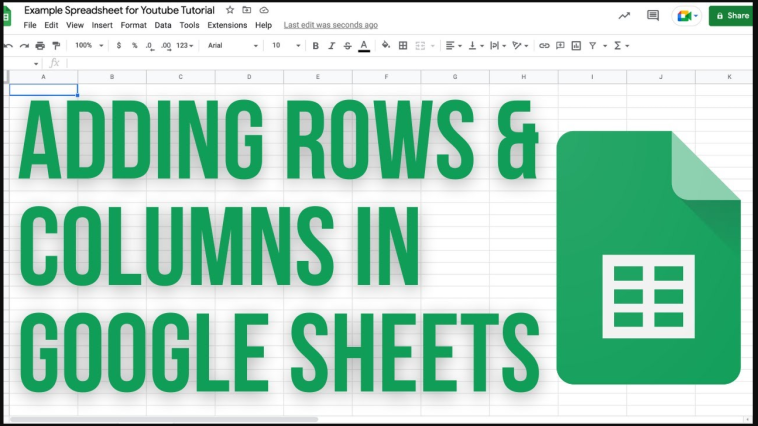
Task: Insert comment icon in toolbar
Action: (x=560, y=45)
